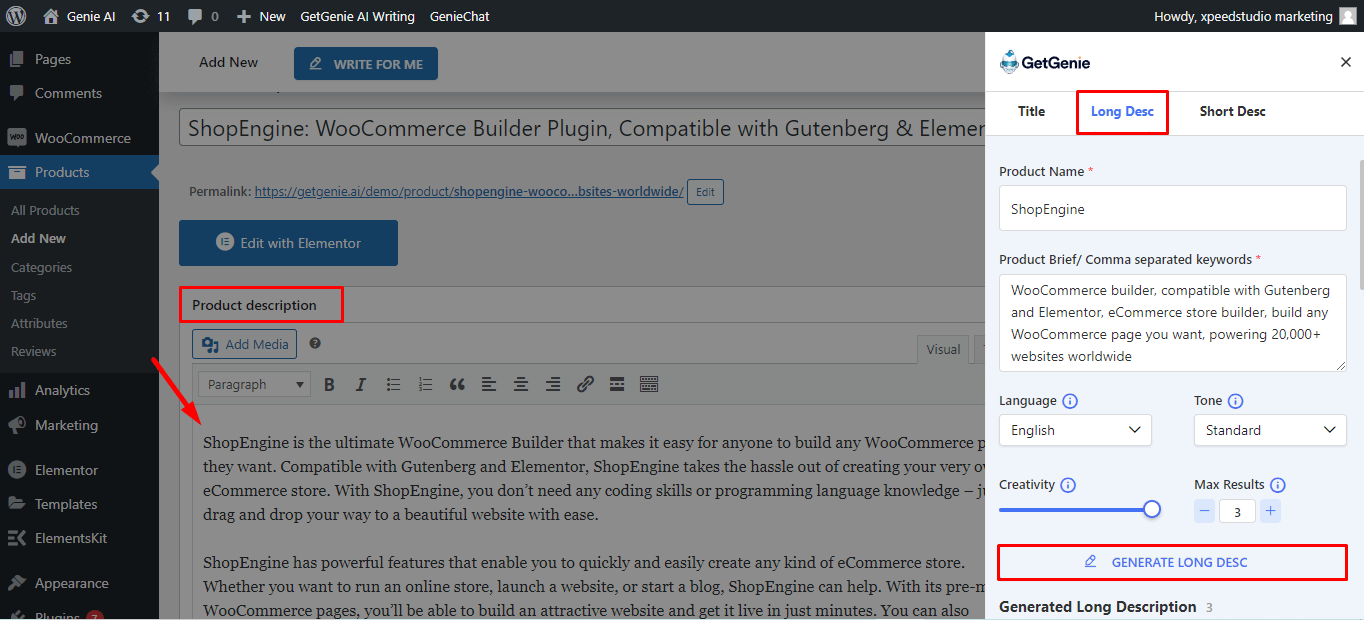Open the Tags submenu link

tap(23, 295)
